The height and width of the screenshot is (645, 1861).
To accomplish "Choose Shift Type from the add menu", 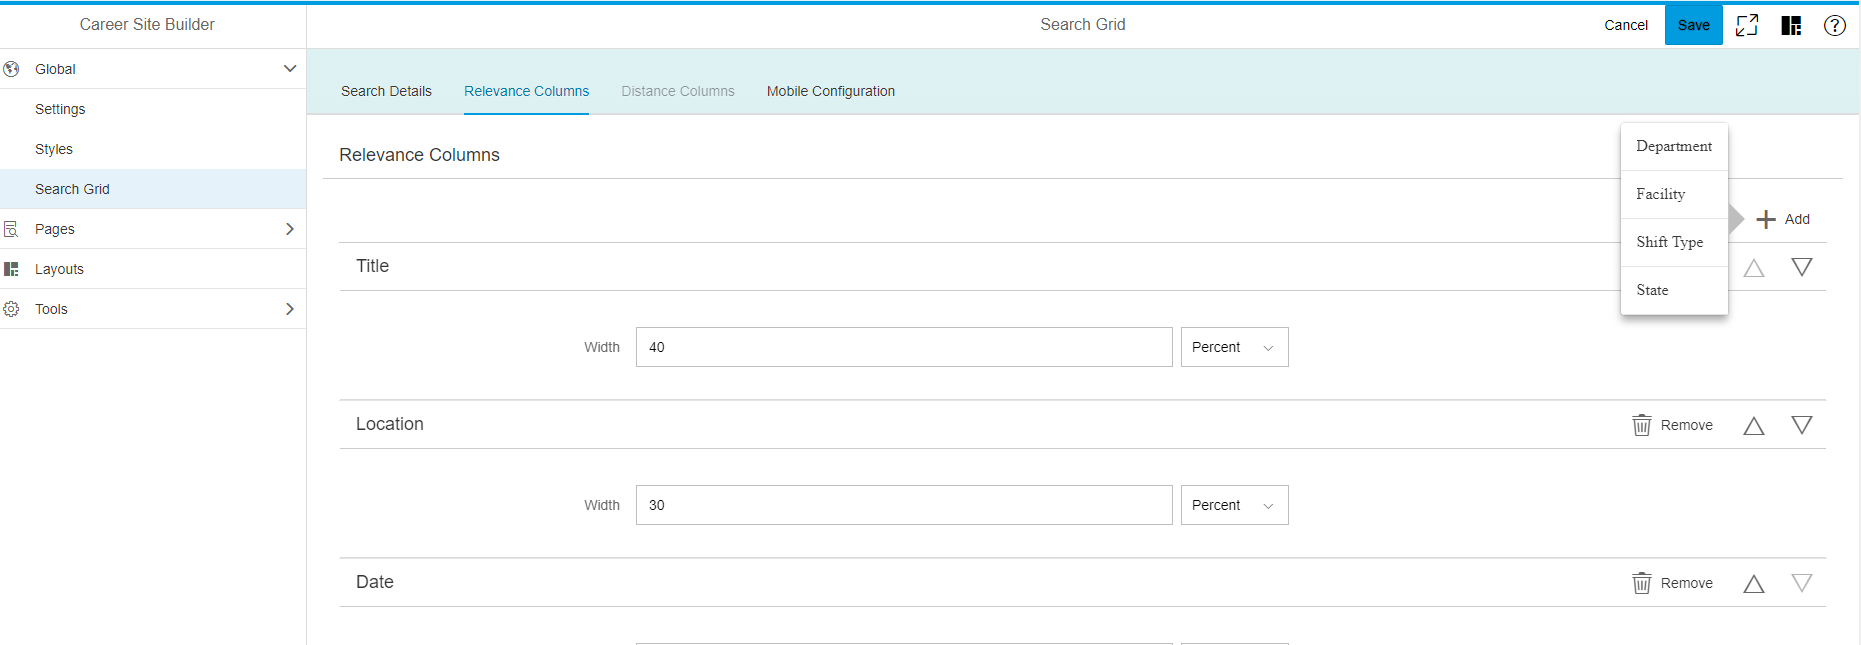I will pos(1674,242).
